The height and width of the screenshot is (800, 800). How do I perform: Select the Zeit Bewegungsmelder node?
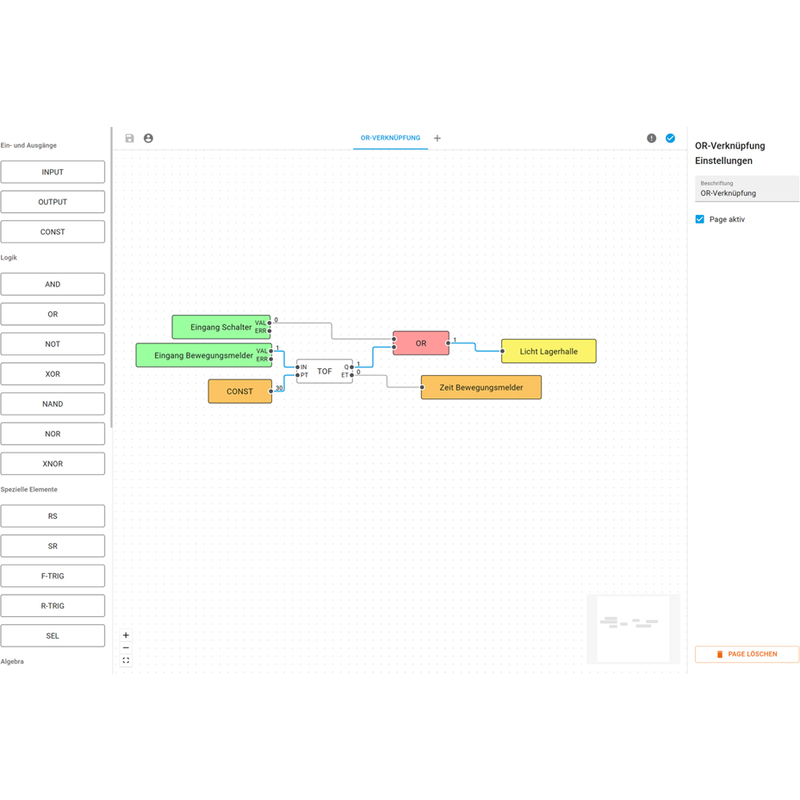coord(481,387)
